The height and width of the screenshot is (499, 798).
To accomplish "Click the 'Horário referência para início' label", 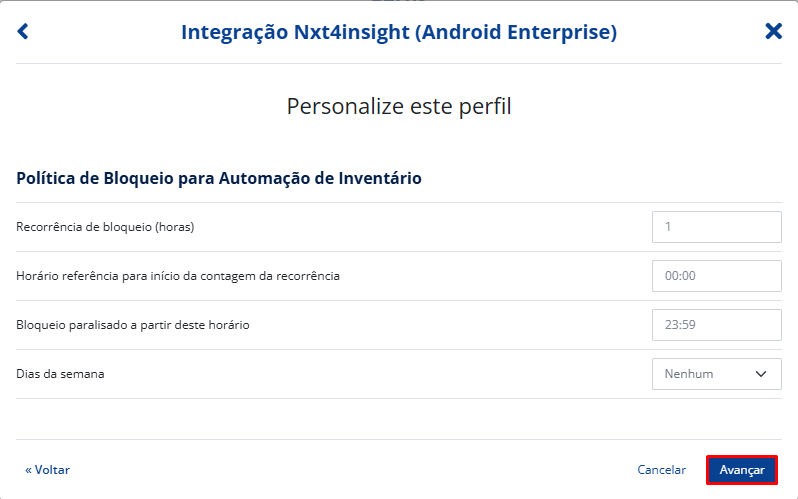I will 178,276.
